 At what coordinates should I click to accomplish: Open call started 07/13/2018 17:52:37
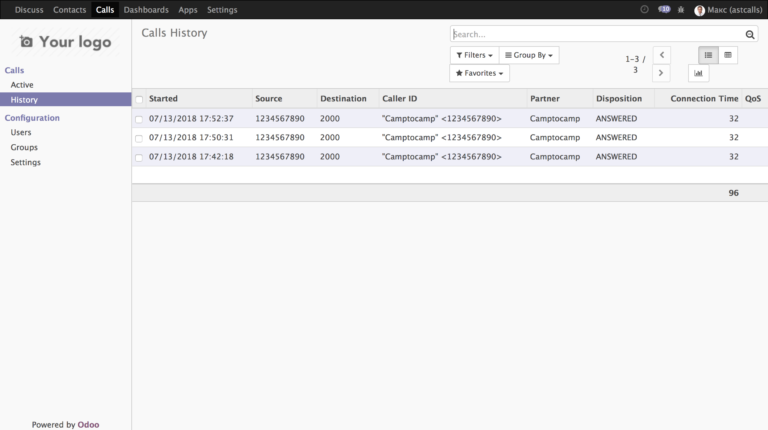[x=191, y=119]
